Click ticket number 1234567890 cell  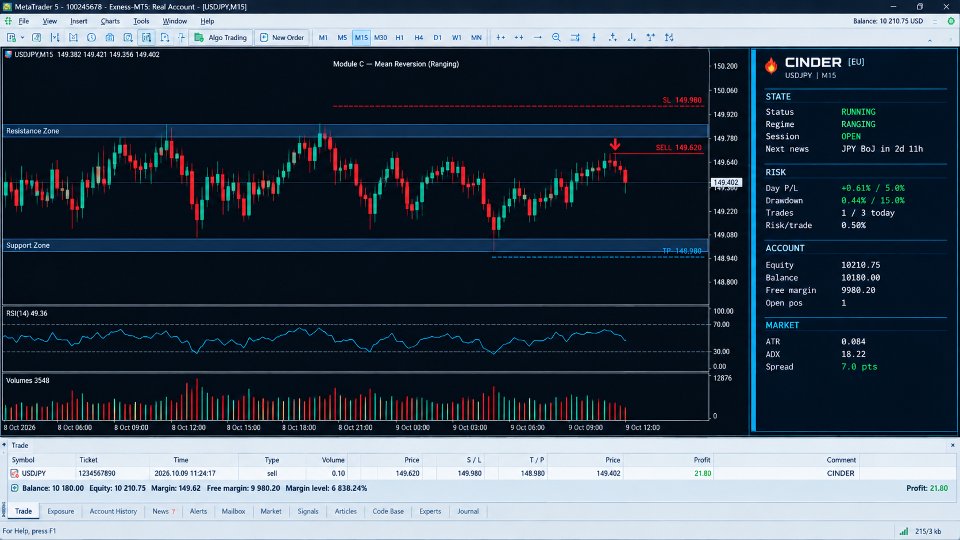click(x=97, y=473)
